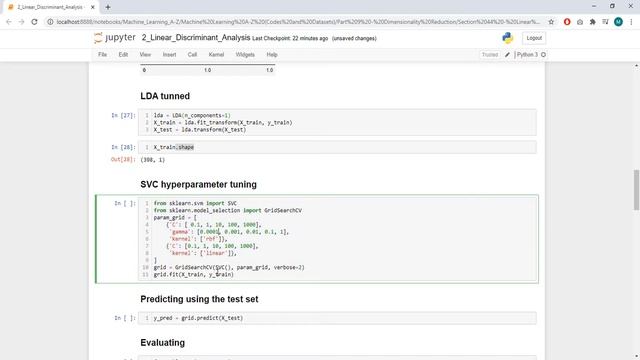
Task: Click the Logout button
Action: pos(534,38)
